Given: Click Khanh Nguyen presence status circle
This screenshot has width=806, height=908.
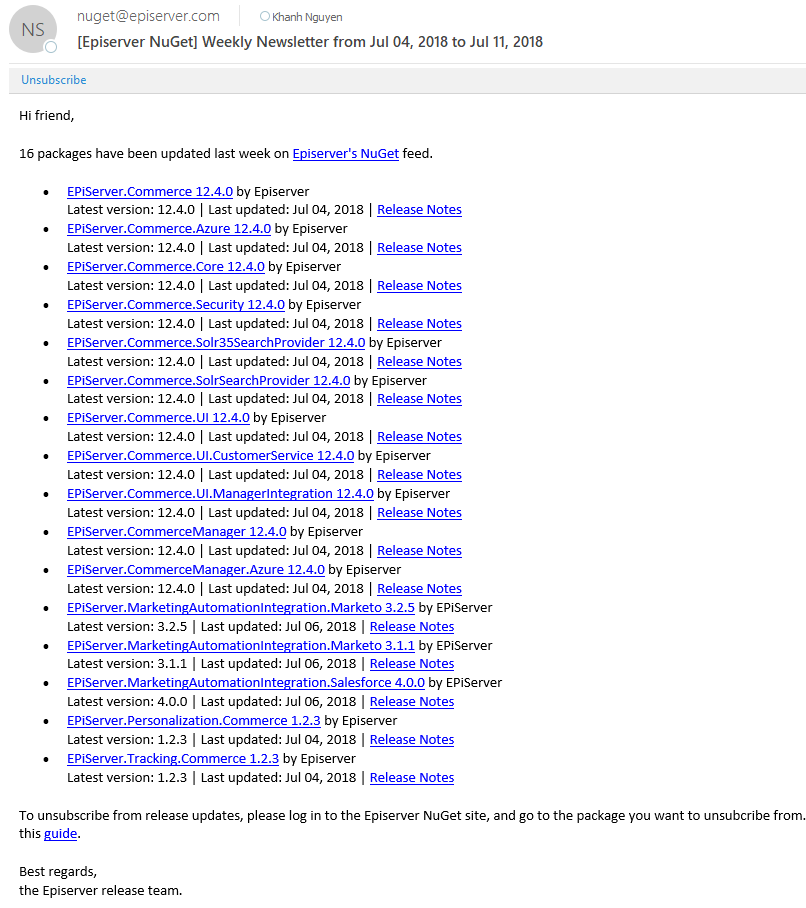Looking at the screenshot, I should tap(265, 16).
